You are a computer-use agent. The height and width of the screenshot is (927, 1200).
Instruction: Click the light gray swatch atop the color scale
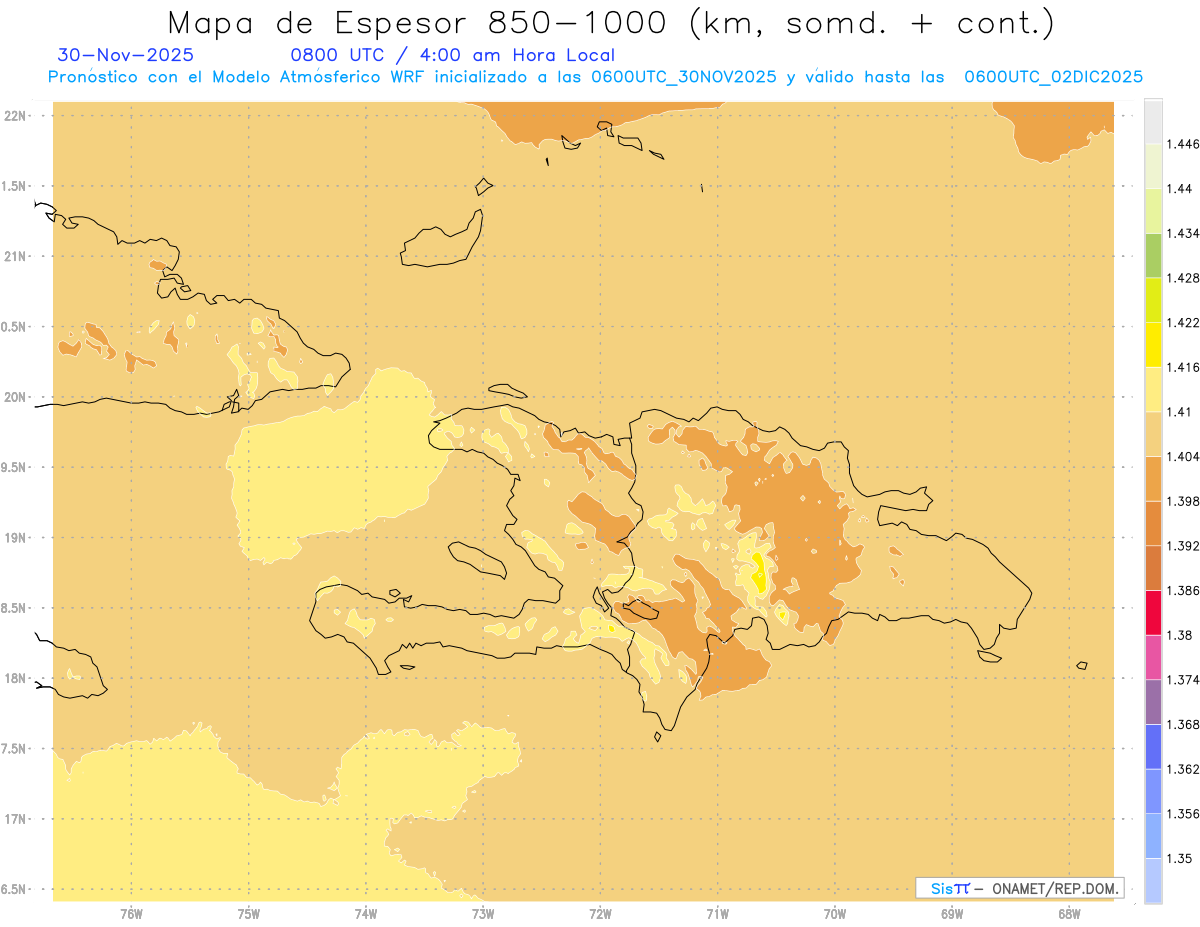pos(1153,121)
